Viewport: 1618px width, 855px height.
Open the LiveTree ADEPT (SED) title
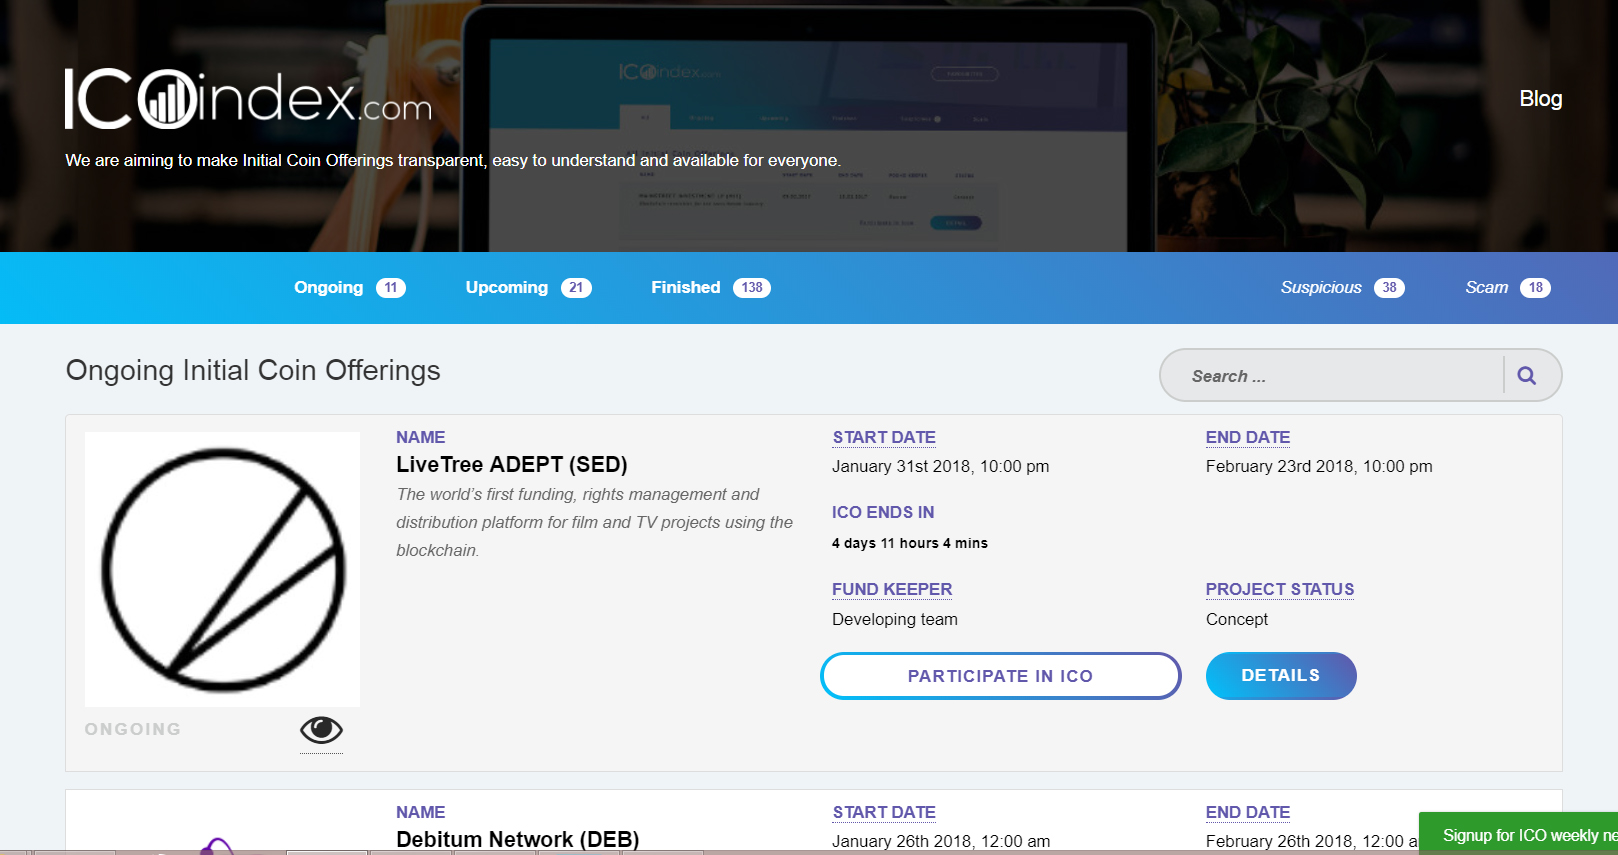pyautogui.click(x=512, y=464)
